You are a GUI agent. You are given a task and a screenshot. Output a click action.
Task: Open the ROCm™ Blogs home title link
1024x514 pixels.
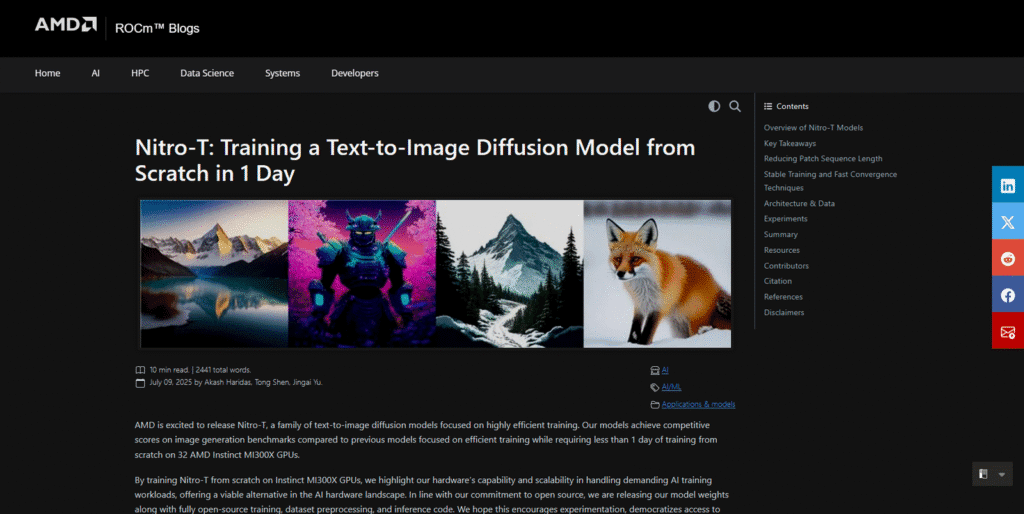point(157,28)
